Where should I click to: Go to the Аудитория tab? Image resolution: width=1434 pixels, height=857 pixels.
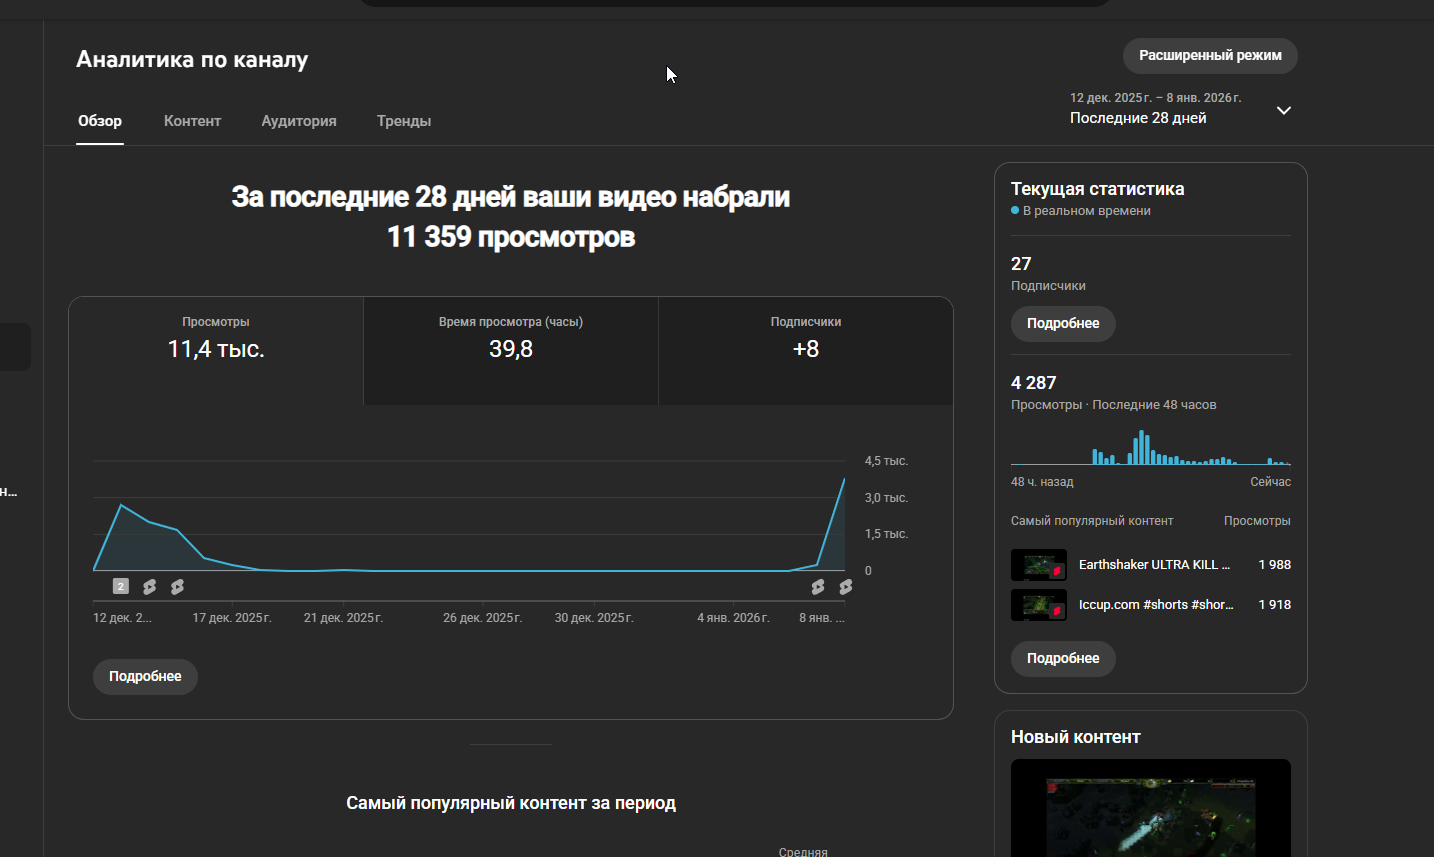click(x=299, y=121)
